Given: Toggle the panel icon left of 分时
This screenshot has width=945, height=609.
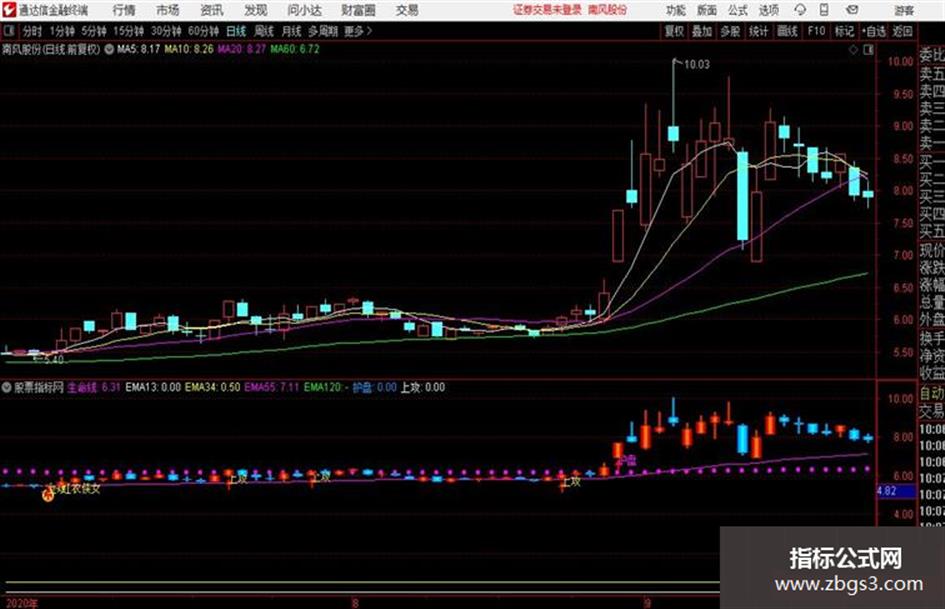Looking at the screenshot, I should (x=8, y=31).
